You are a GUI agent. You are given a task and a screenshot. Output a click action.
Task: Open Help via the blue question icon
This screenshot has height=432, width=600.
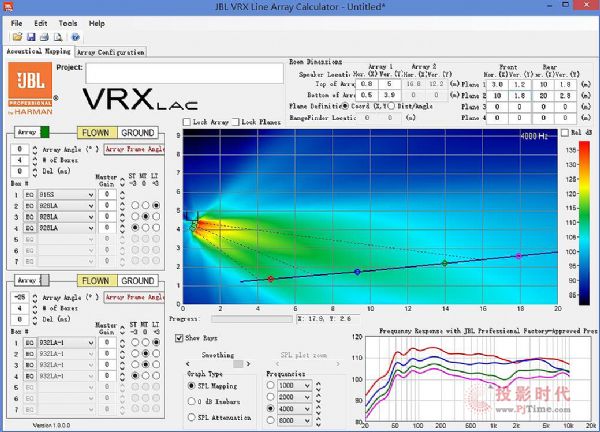click(73, 37)
